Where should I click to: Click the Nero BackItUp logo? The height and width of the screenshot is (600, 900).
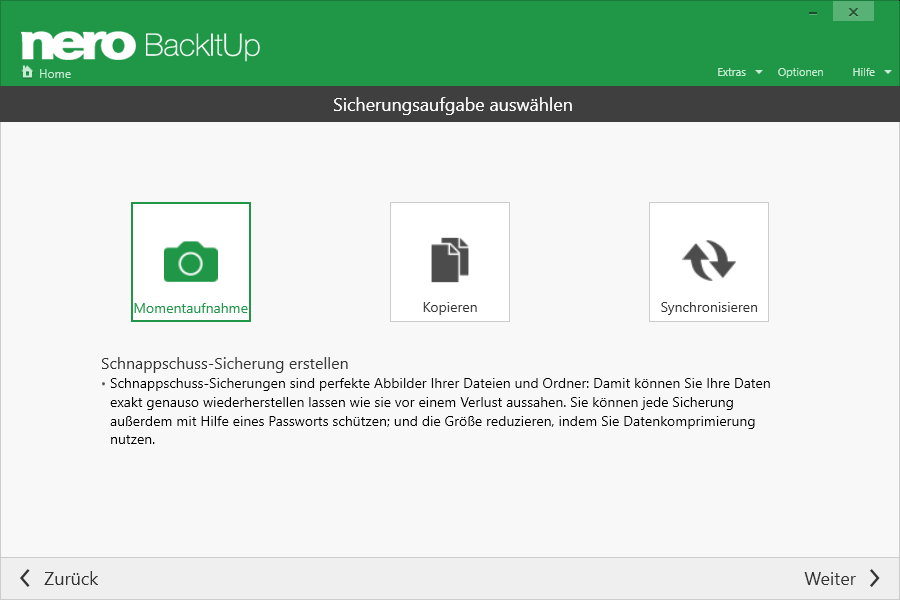tap(140, 45)
